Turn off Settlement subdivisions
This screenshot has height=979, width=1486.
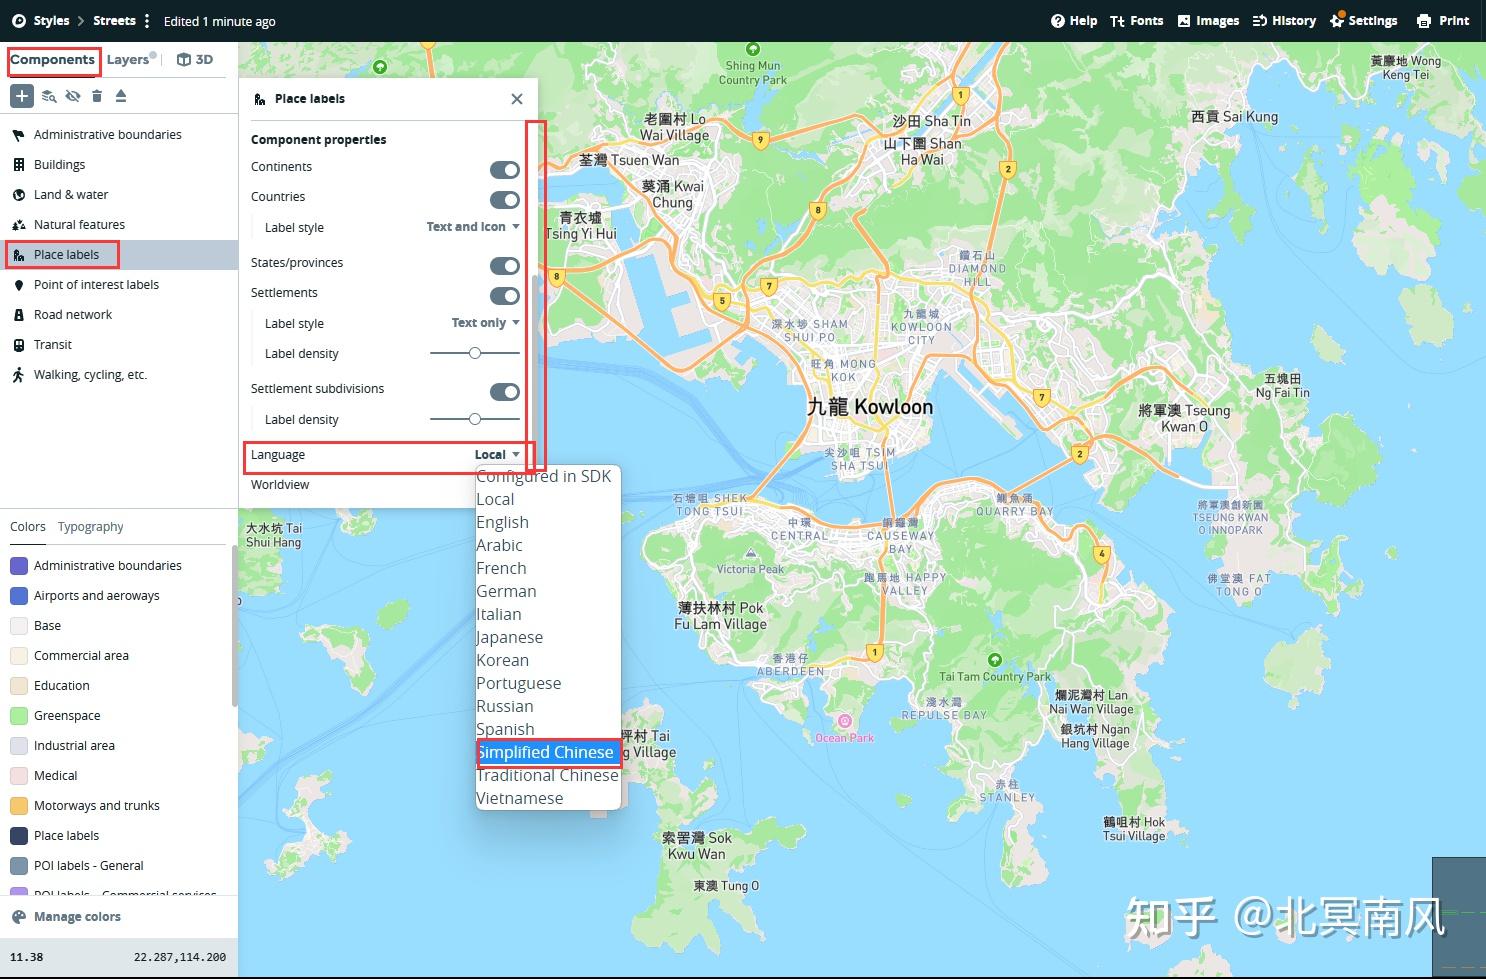504,391
